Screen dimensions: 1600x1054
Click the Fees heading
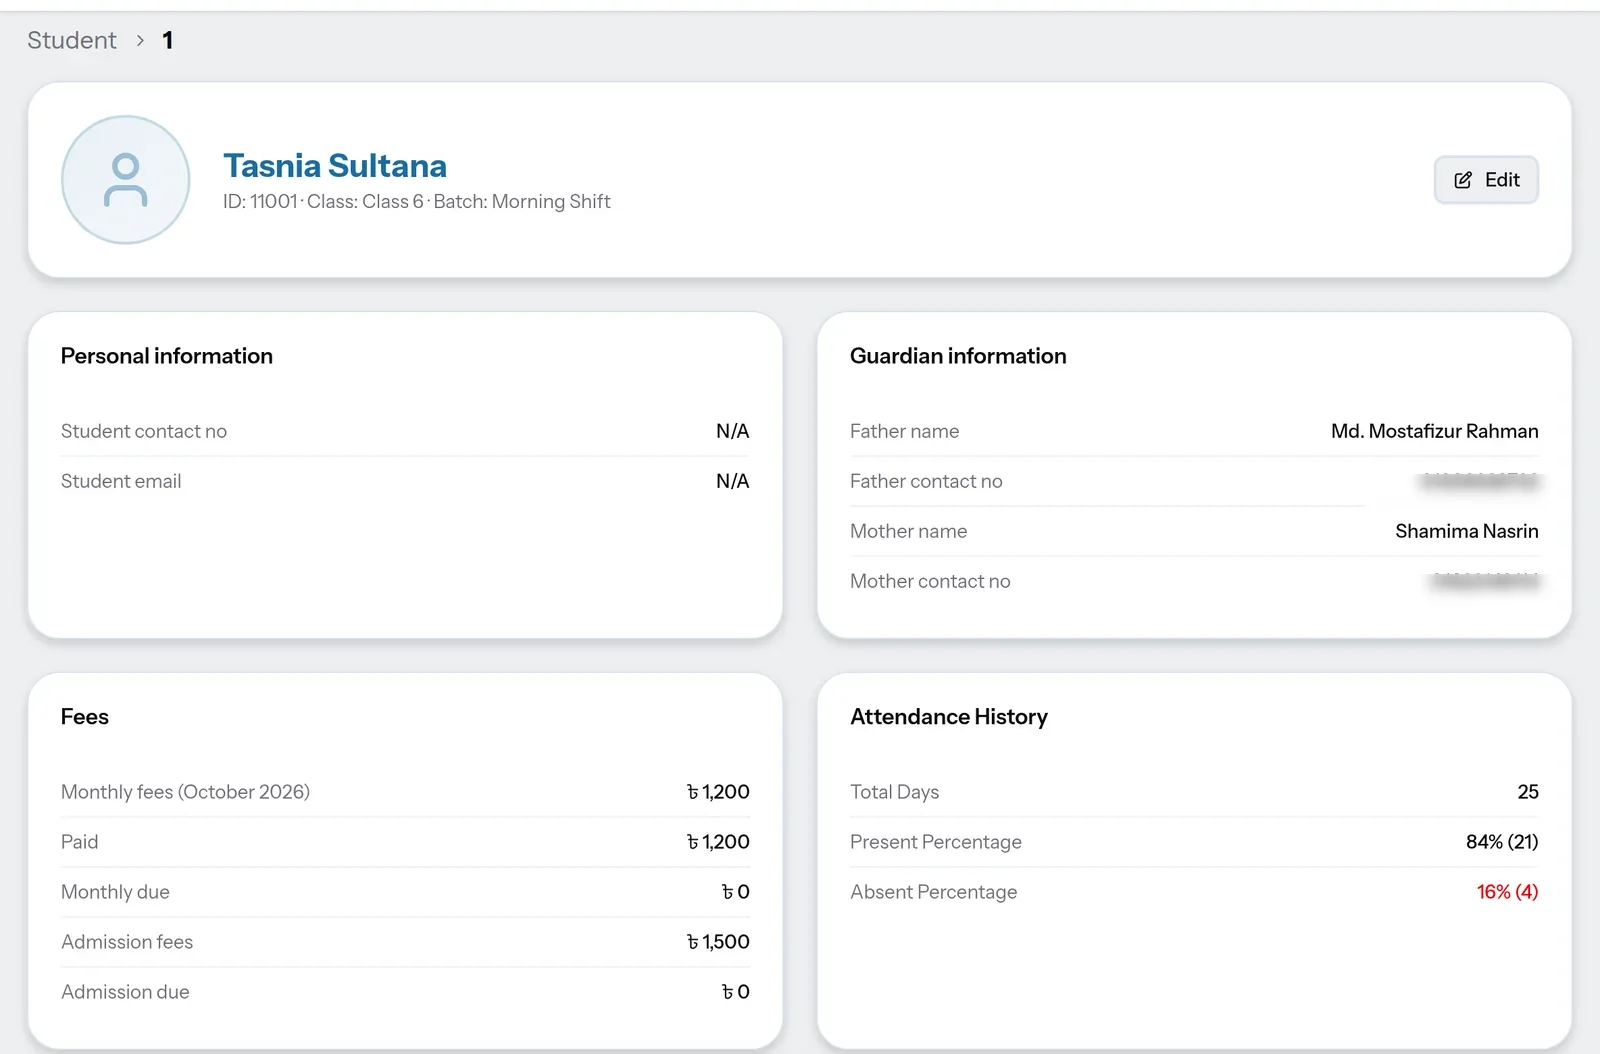click(85, 717)
